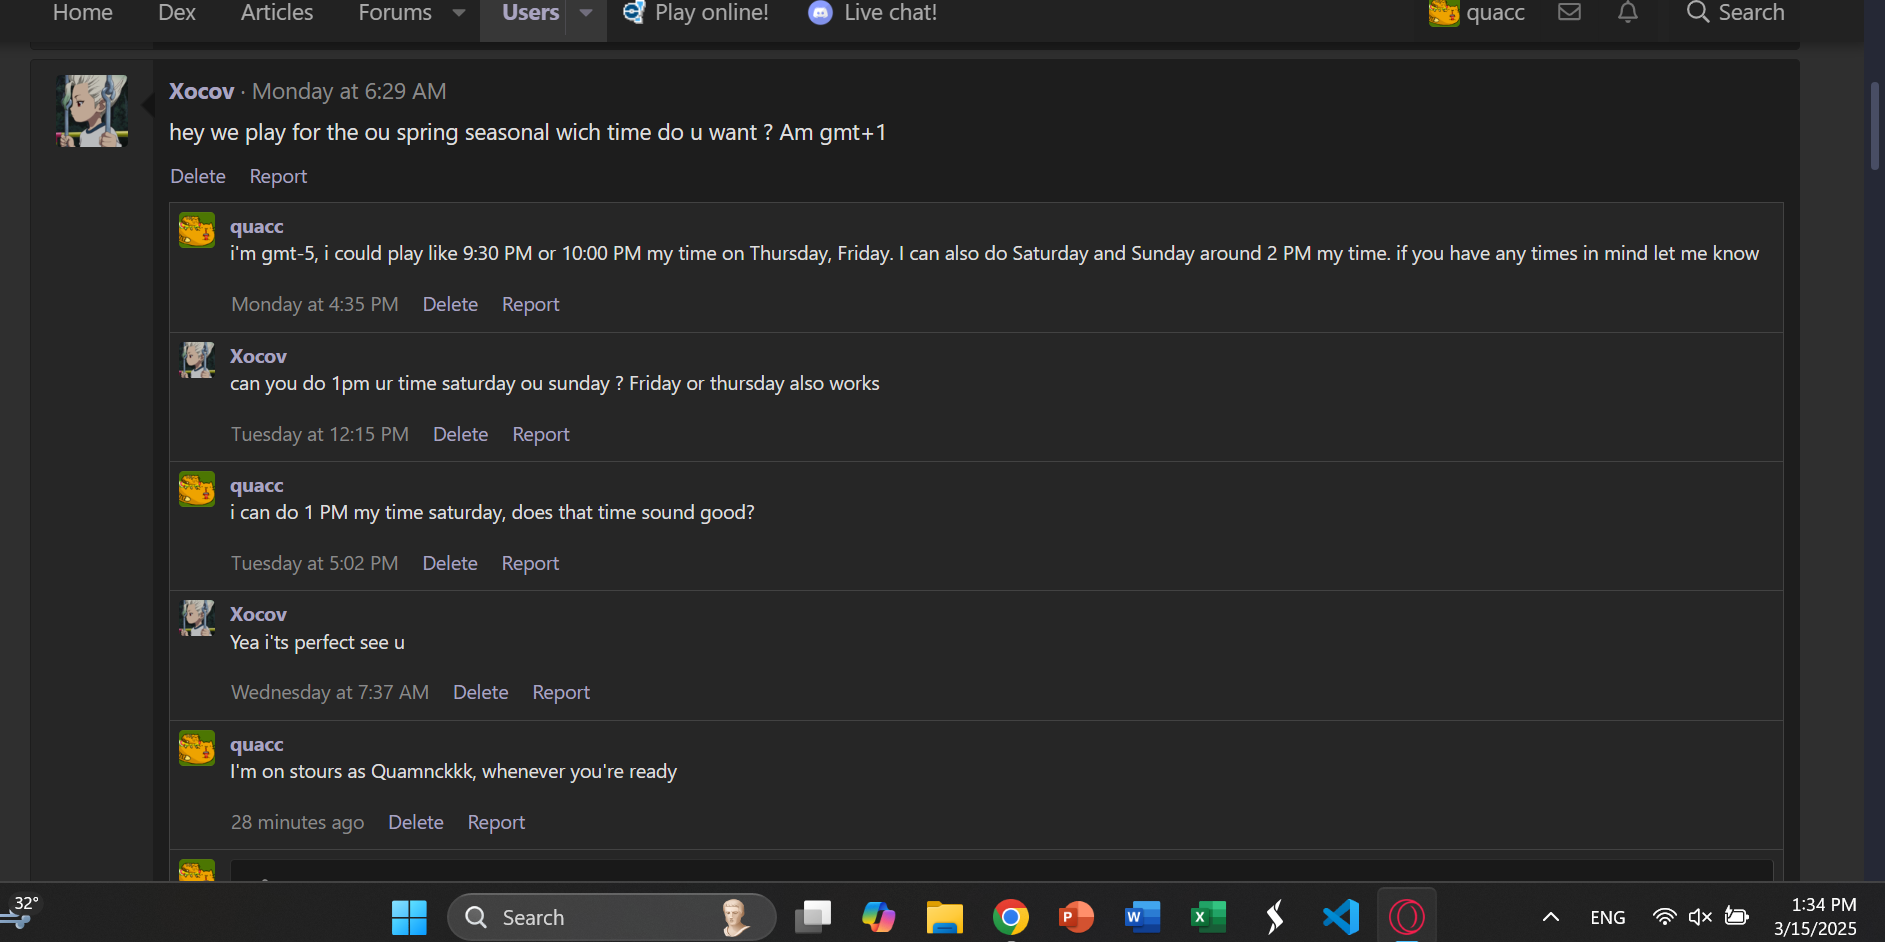Delete the Monday 4:35 PM comment

pos(450,304)
